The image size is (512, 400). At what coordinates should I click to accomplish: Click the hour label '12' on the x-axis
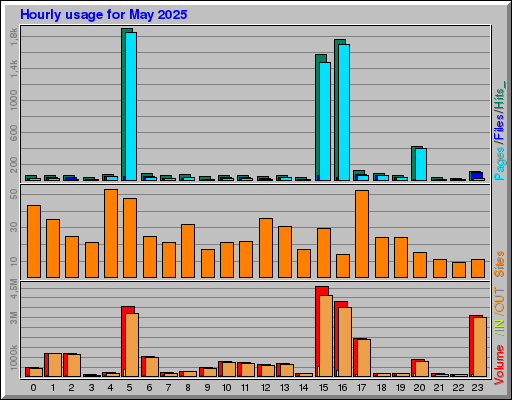[x=265, y=388]
